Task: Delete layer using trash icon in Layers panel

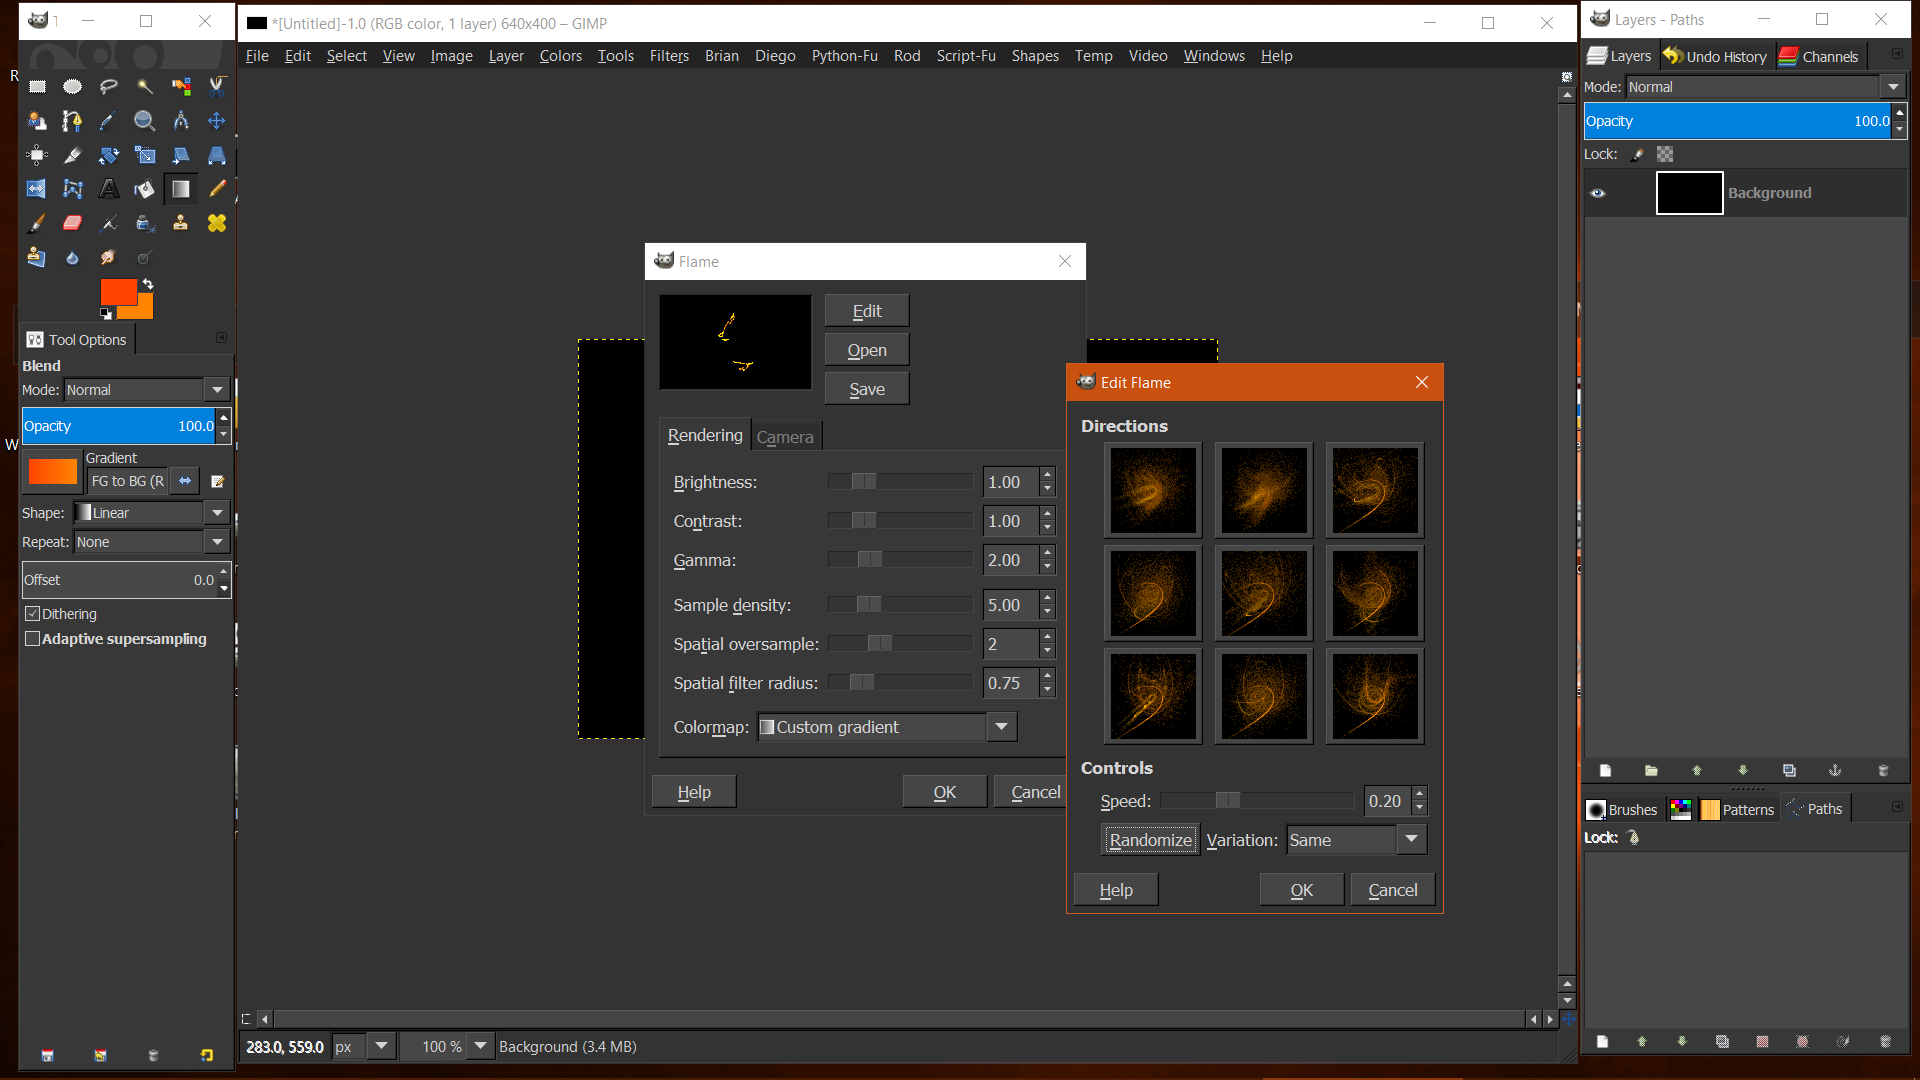Action: click(1883, 770)
